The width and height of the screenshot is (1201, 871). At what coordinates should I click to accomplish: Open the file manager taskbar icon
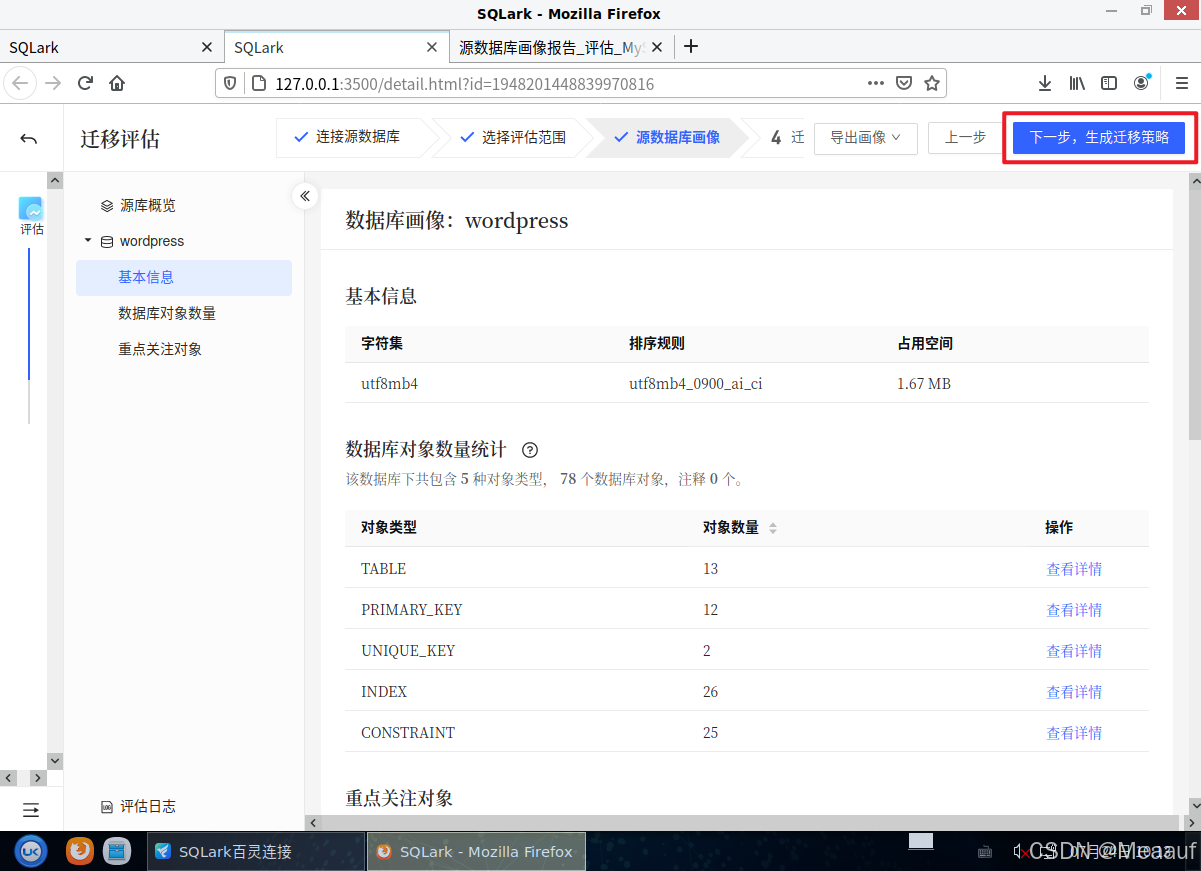(x=117, y=851)
